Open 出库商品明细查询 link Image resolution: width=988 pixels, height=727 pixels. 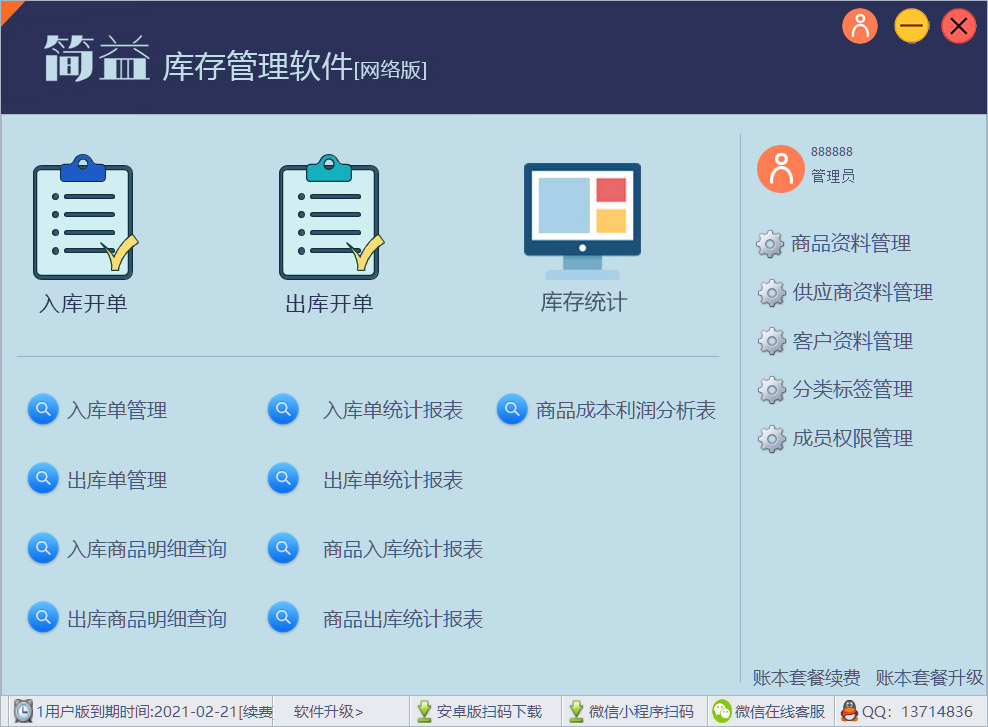pos(147,619)
